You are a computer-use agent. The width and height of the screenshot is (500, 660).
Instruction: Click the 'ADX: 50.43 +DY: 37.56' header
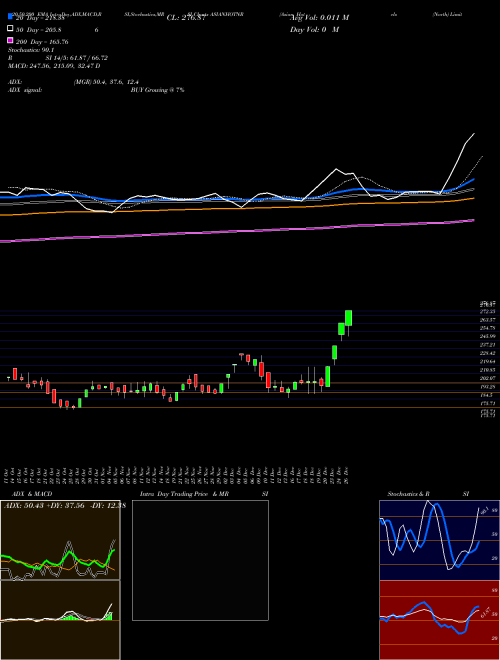[44, 506]
